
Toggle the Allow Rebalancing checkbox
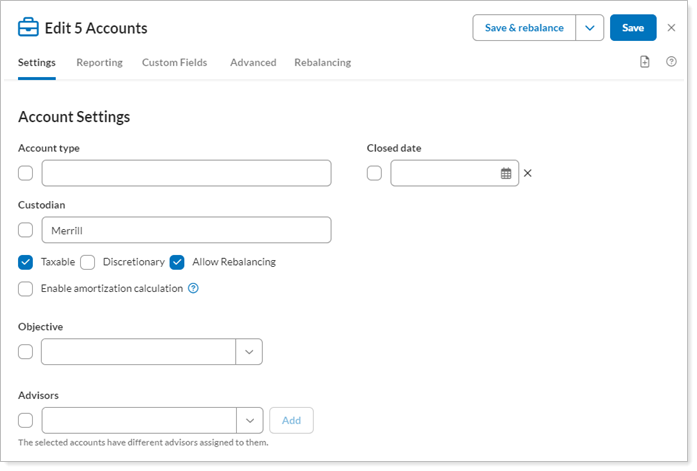pyautogui.click(x=177, y=262)
